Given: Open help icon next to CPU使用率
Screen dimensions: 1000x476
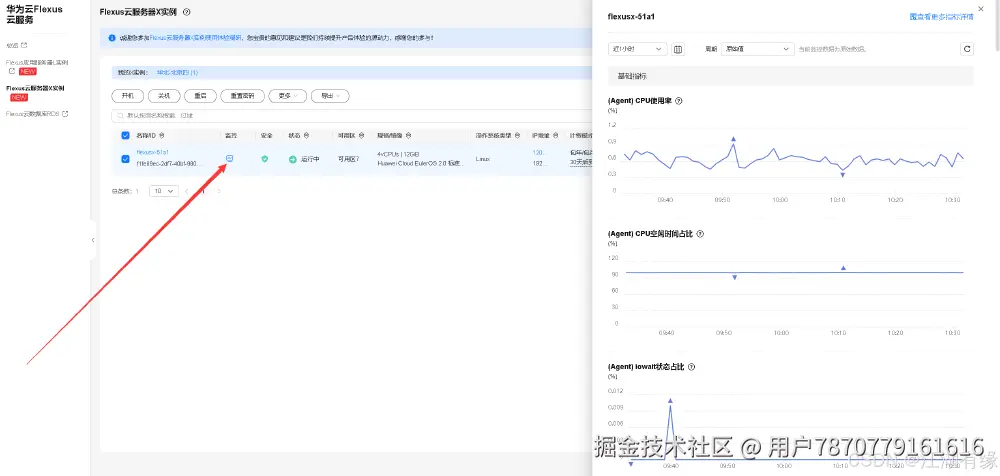Looking at the screenshot, I should click(679, 101).
